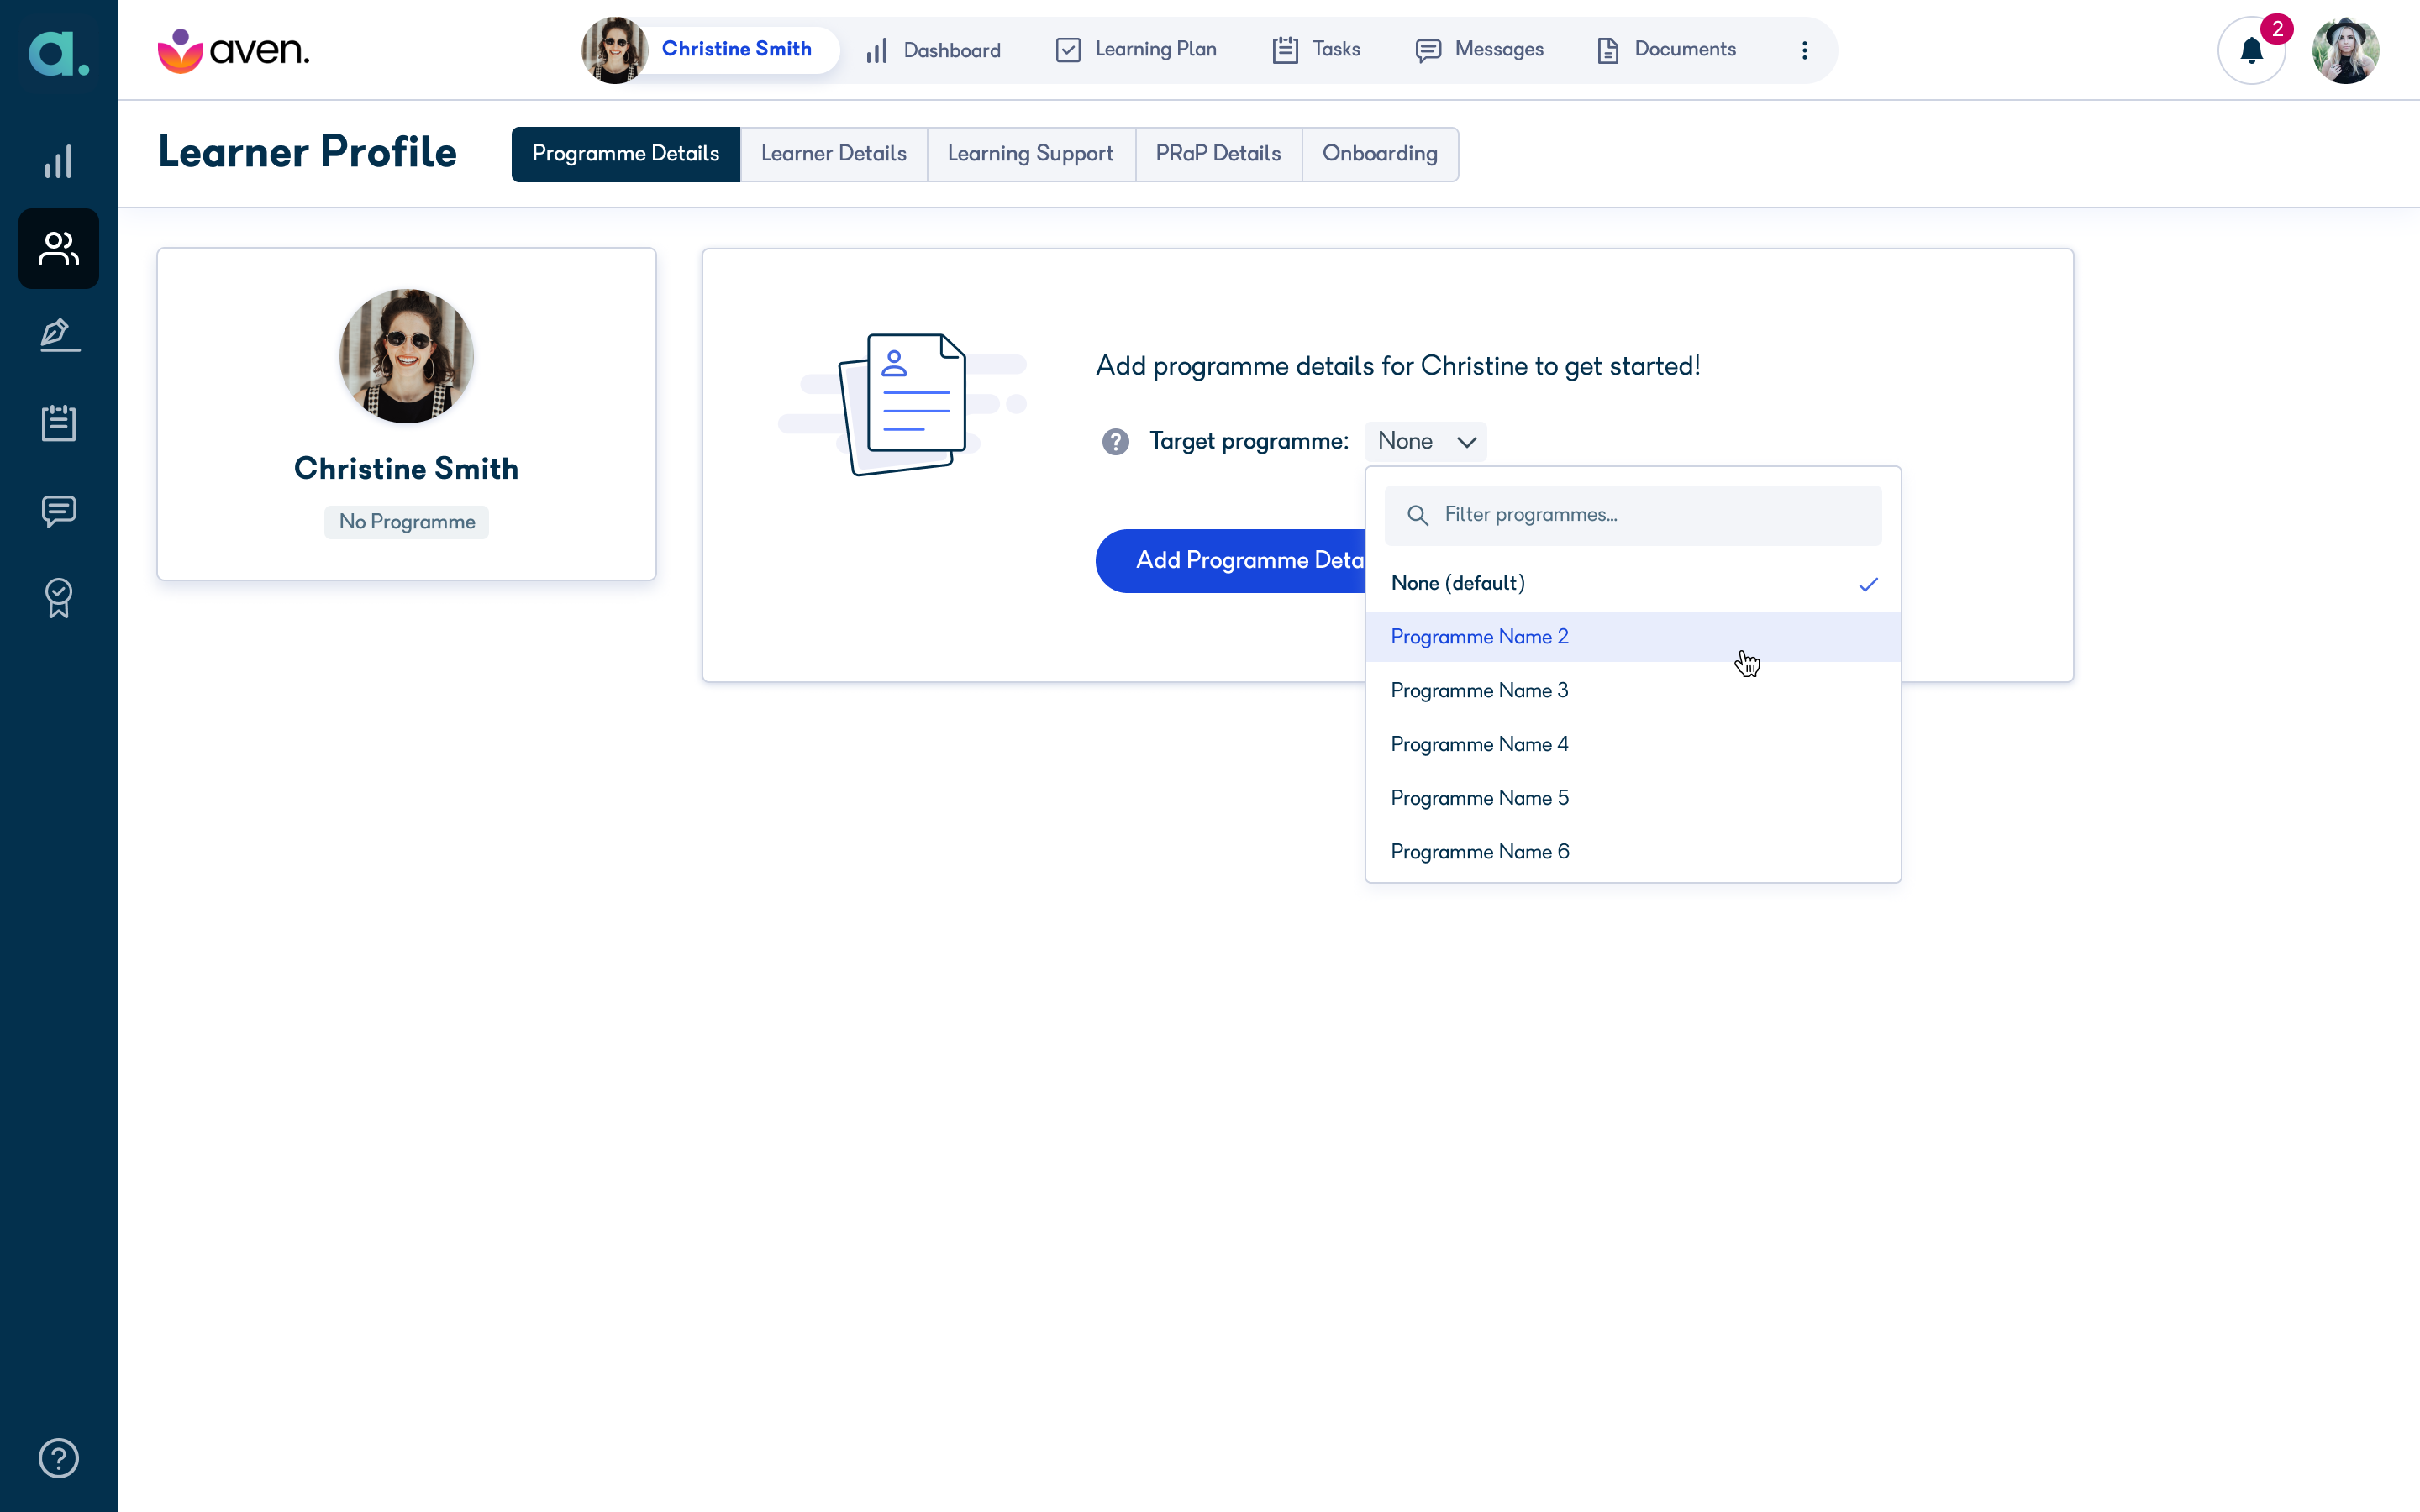Click the teal 'a.' logo in sidebar

(59, 53)
